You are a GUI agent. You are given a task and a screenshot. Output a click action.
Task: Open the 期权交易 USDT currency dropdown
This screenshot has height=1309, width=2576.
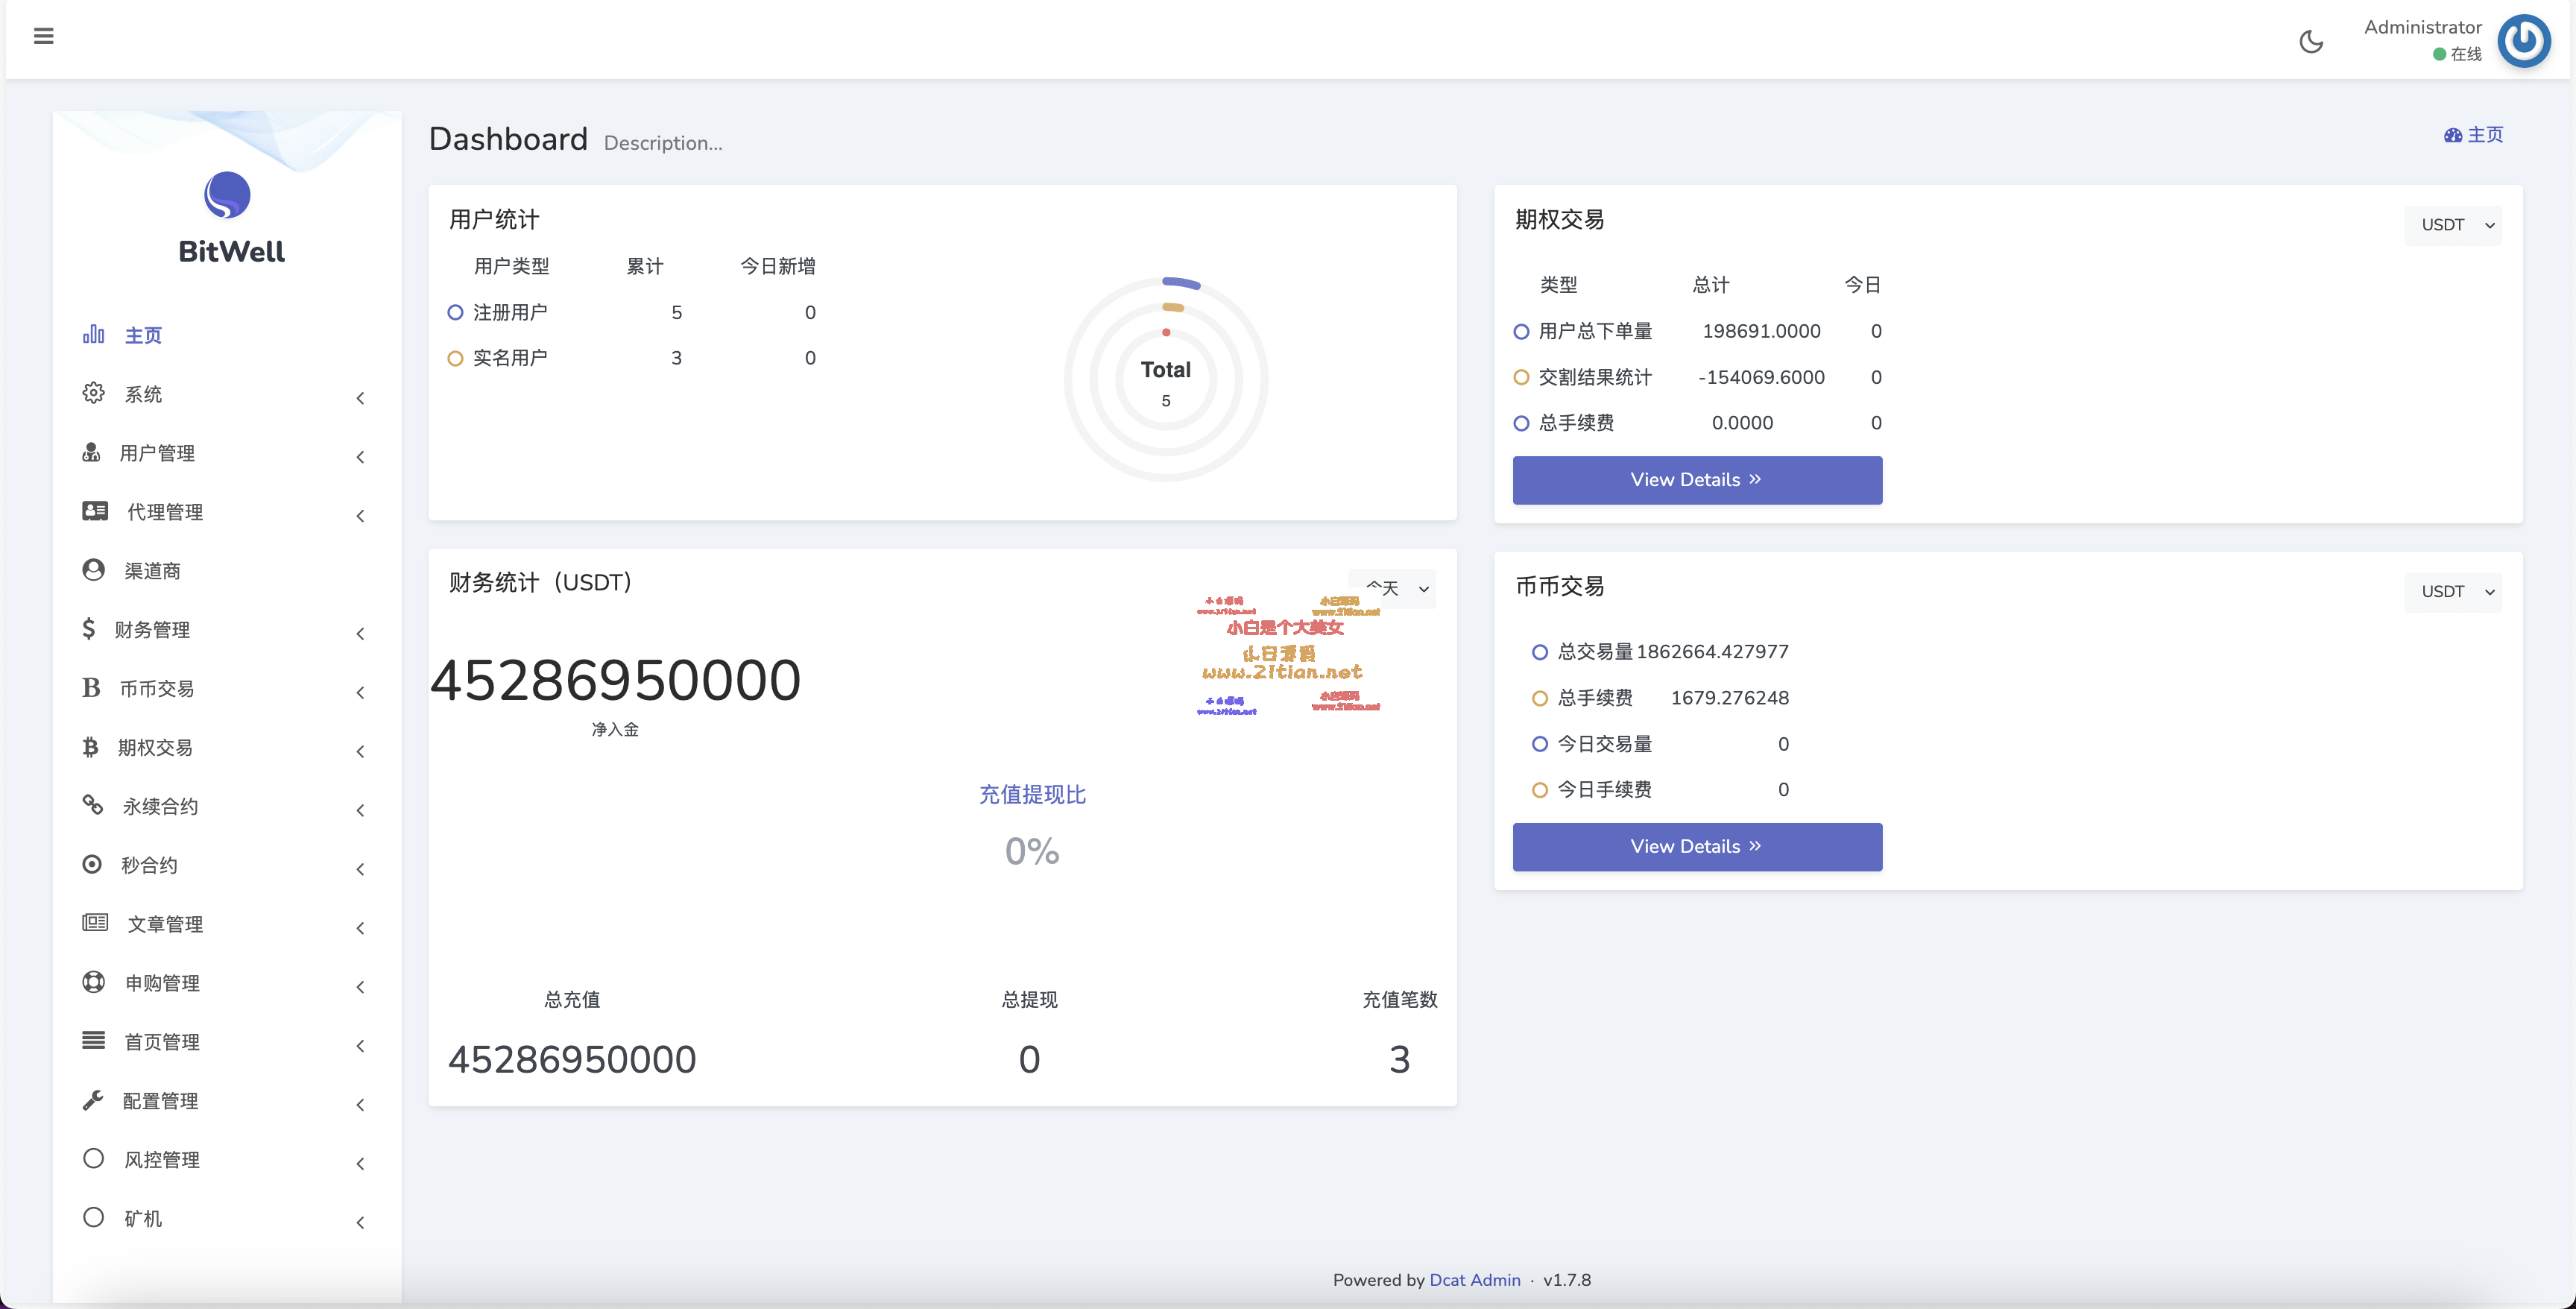click(2453, 225)
